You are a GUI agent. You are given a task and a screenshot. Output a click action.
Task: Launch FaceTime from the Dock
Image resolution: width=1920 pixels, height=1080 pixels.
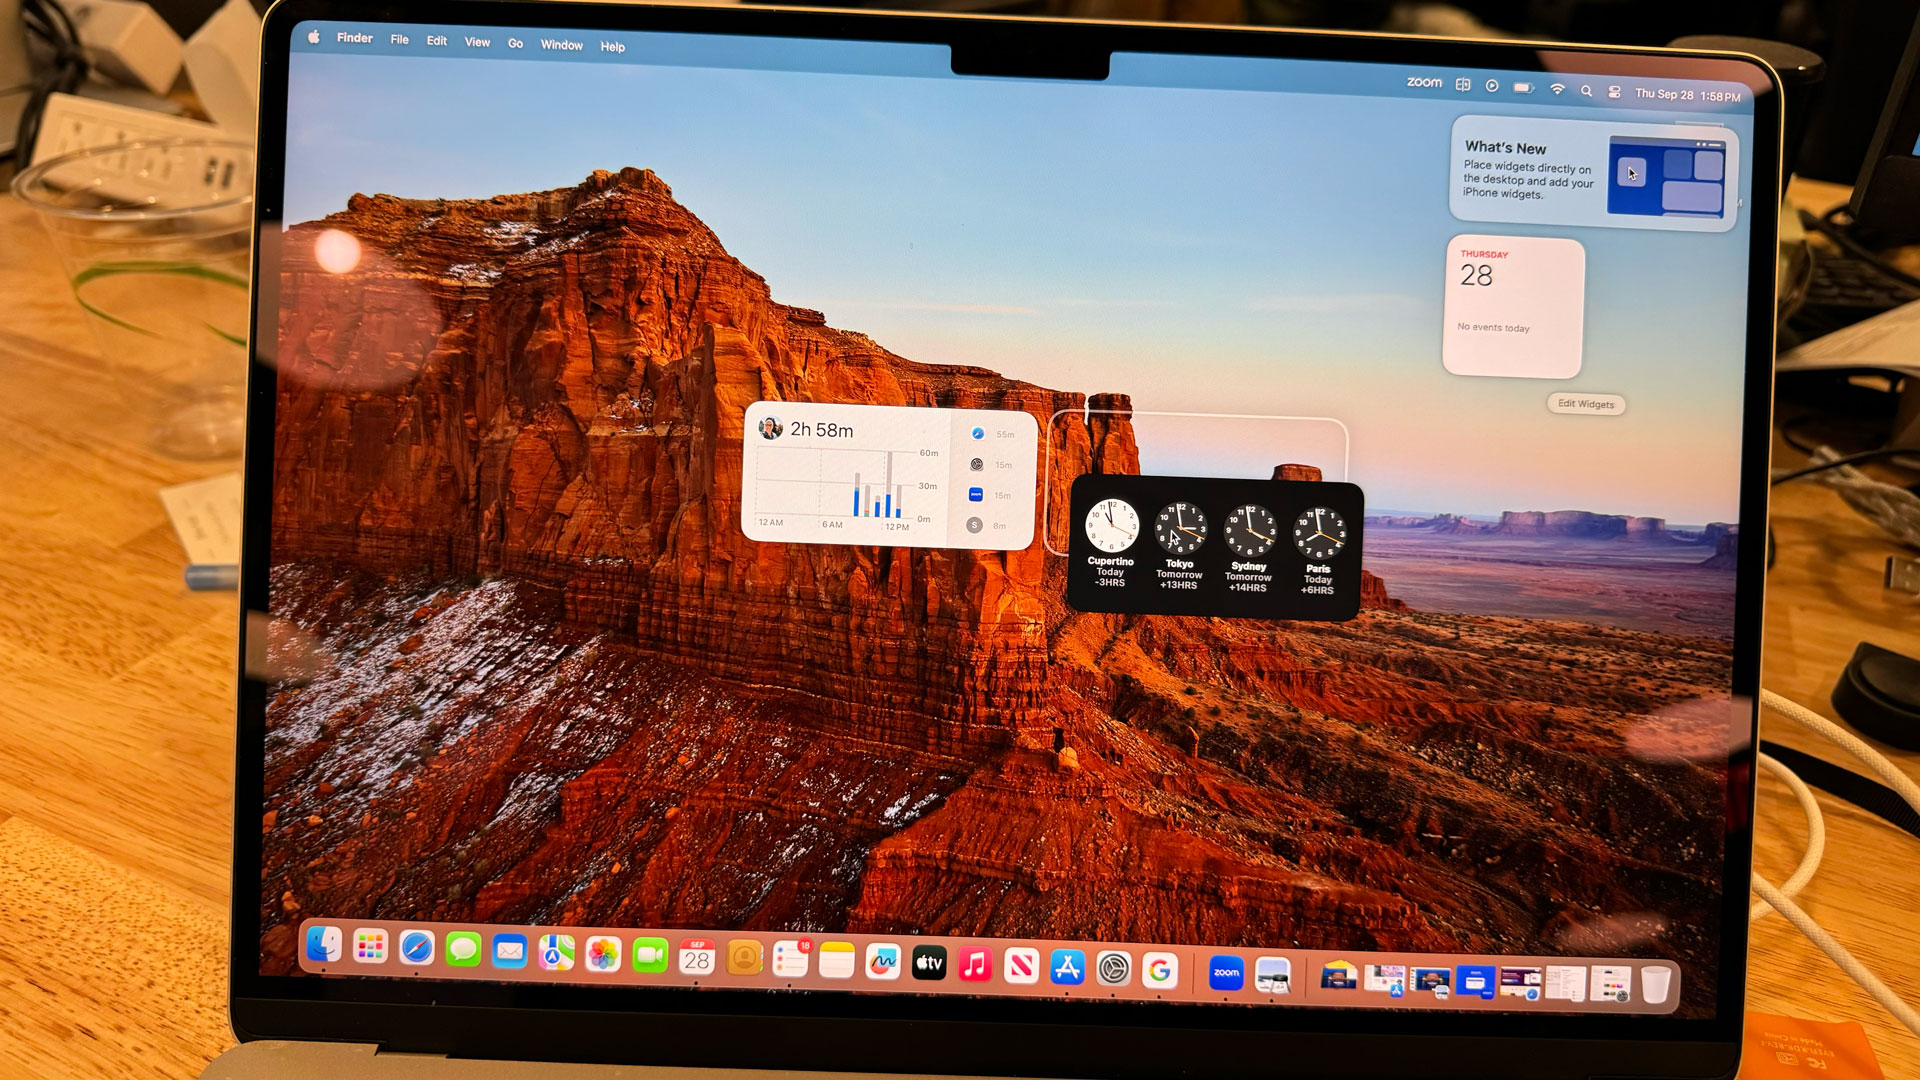coord(650,957)
